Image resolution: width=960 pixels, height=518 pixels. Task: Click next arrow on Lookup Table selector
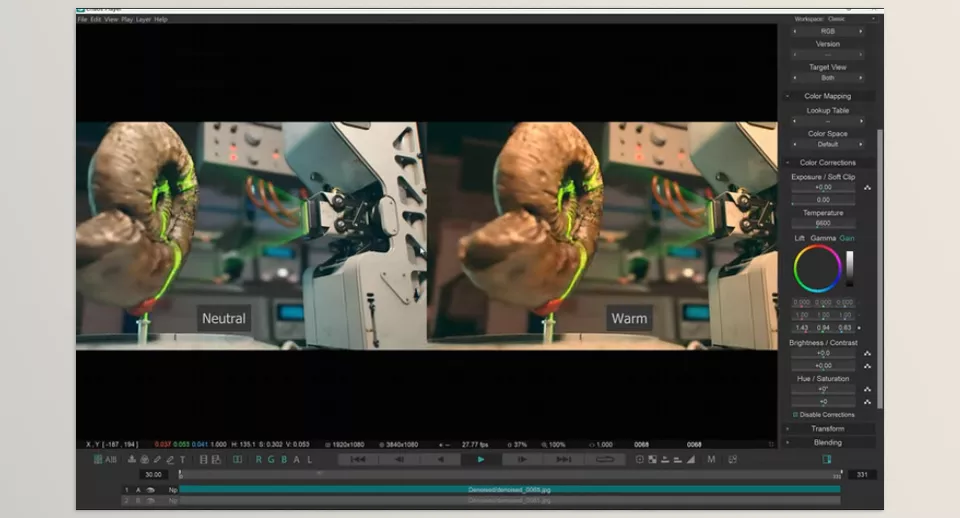(x=860, y=121)
